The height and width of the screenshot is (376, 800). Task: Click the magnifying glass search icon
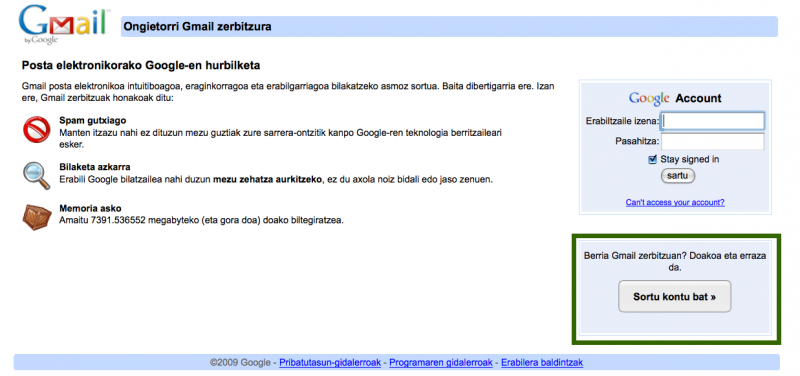click(36, 175)
